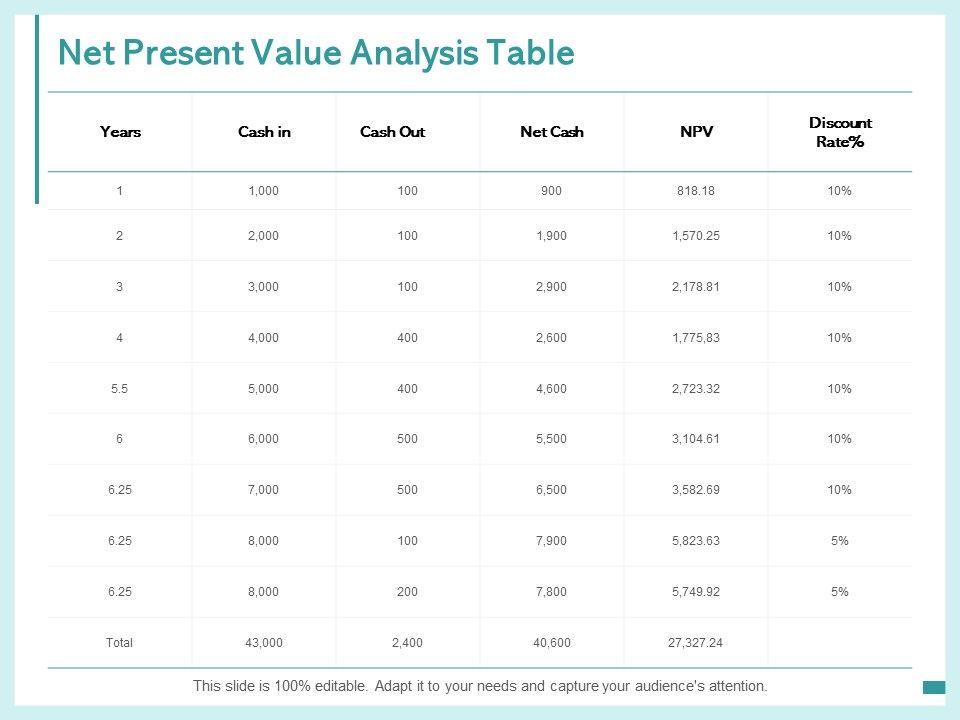Click the NPV cell showing 5,823.63
The height and width of the screenshot is (720, 960).
(x=696, y=541)
